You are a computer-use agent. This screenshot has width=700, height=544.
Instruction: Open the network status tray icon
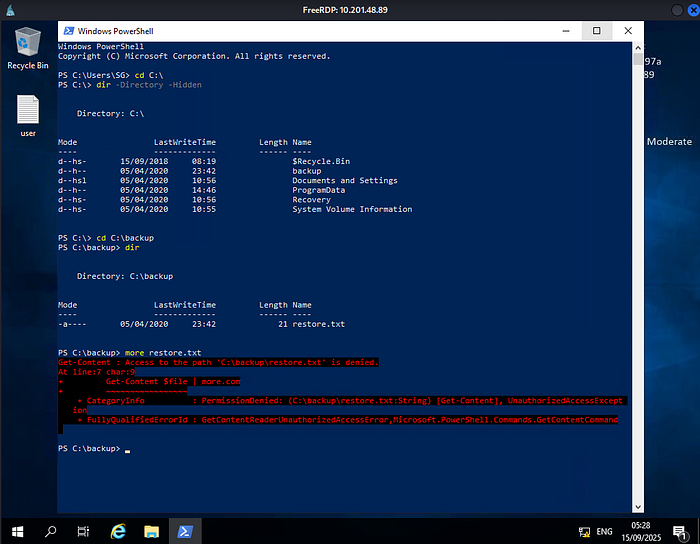coord(584,532)
